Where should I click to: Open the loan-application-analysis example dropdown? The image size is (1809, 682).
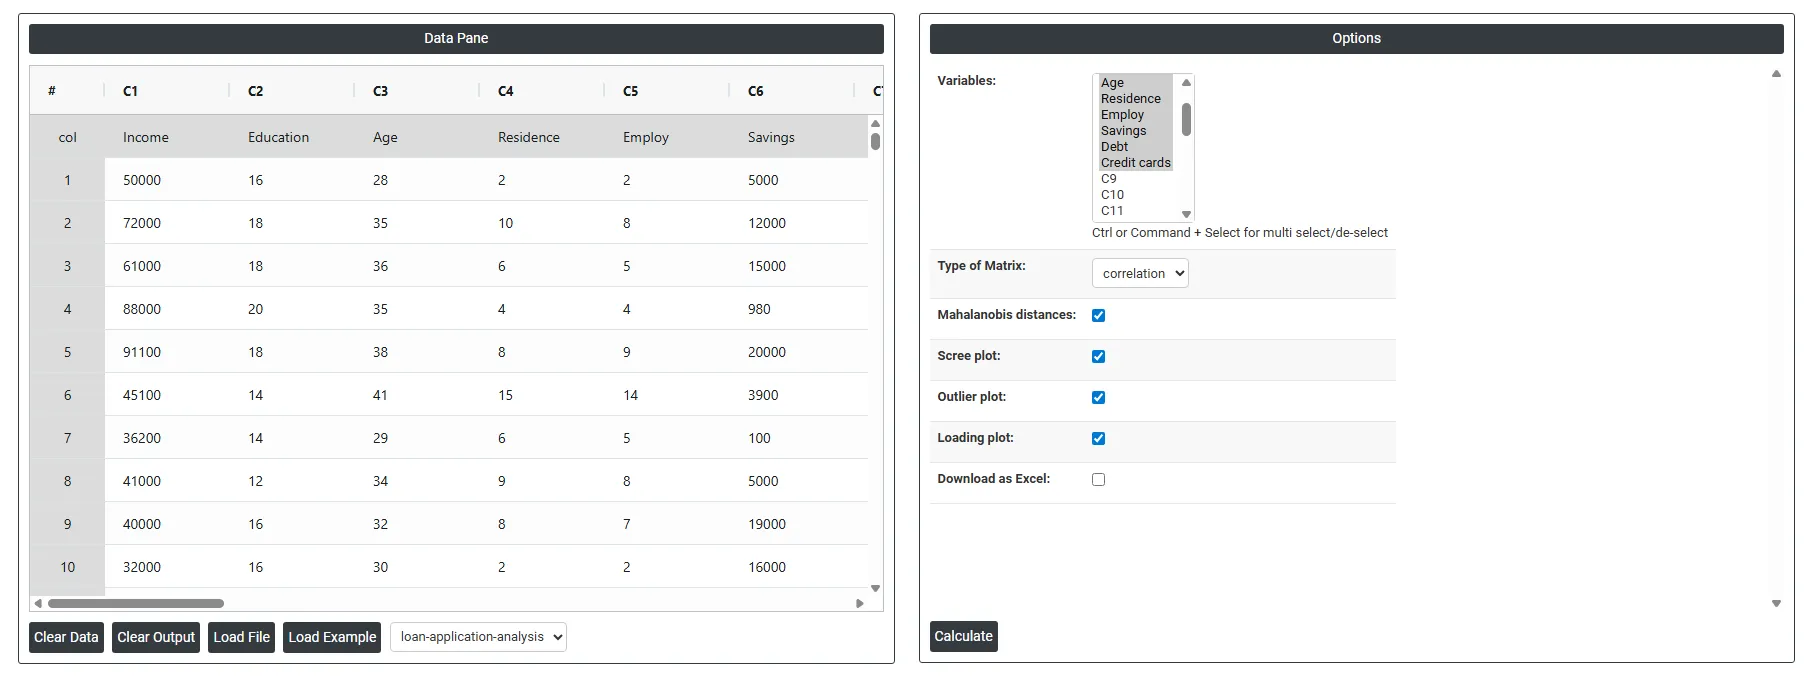point(478,637)
